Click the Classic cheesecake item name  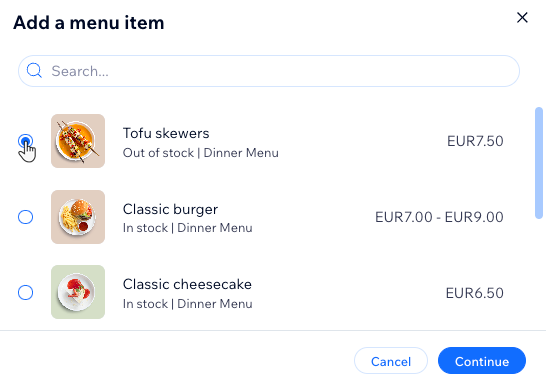(x=187, y=284)
